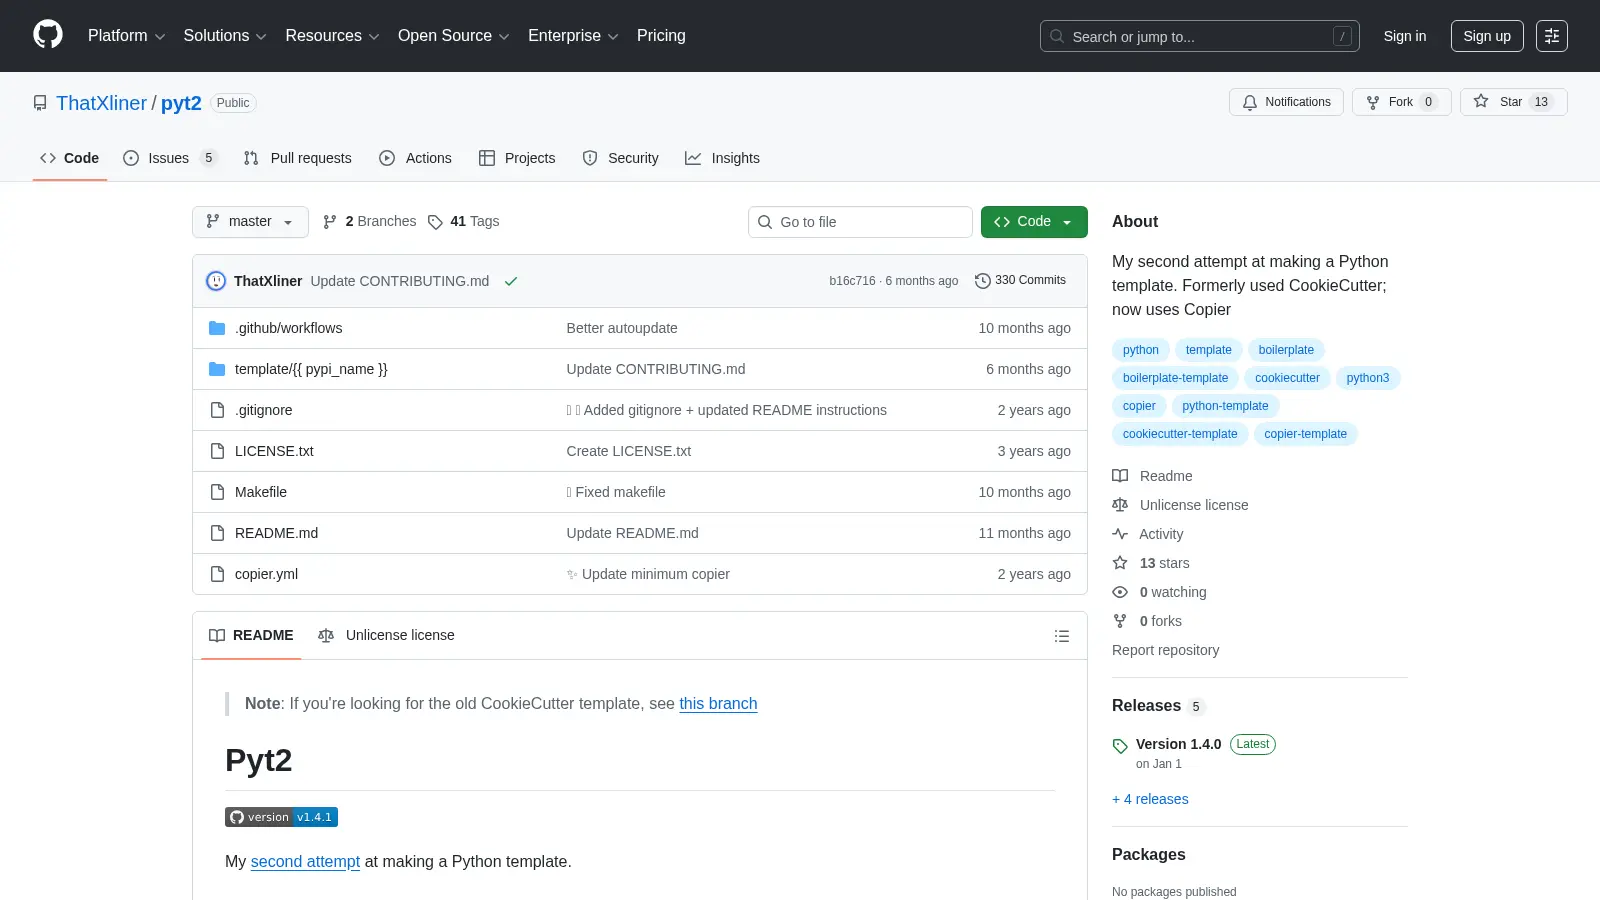This screenshot has height=900, width=1600.
Task: Open the command palette icon in header
Action: click(1552, 36)
